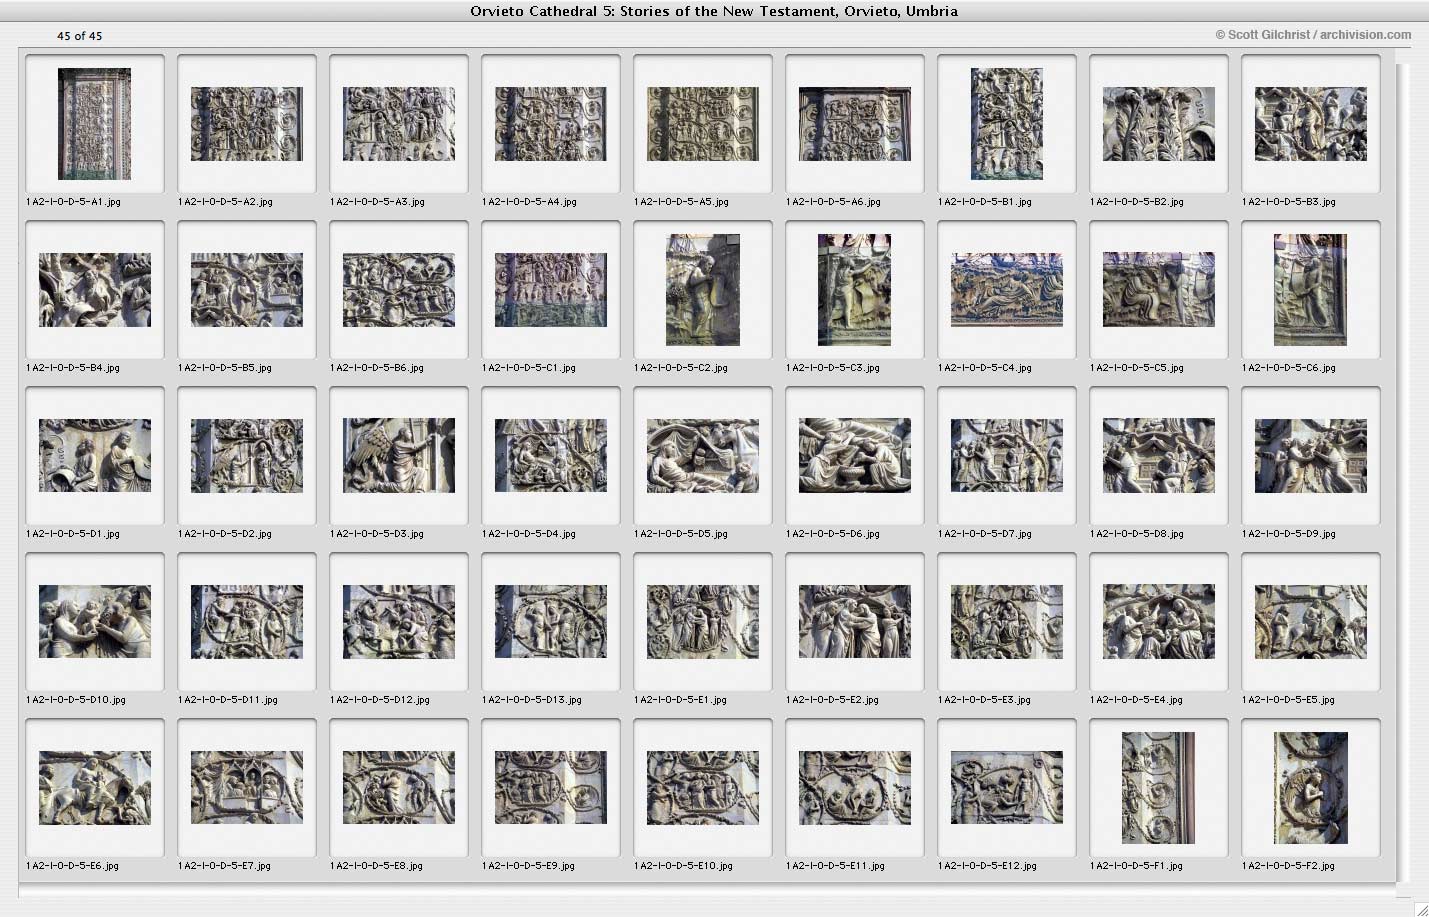Open image 1A2-I-O-D-5-C5.jpg

1159,290
